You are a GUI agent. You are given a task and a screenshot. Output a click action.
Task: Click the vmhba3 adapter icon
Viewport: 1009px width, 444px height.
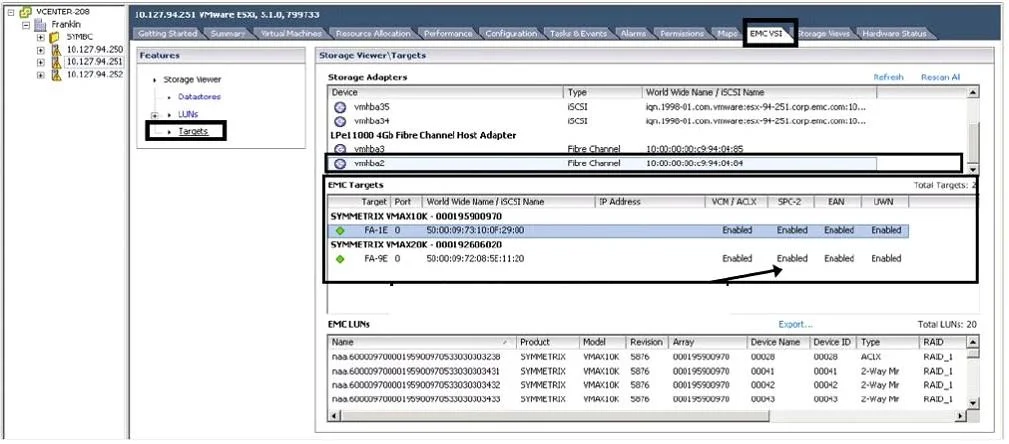[340, 149]
